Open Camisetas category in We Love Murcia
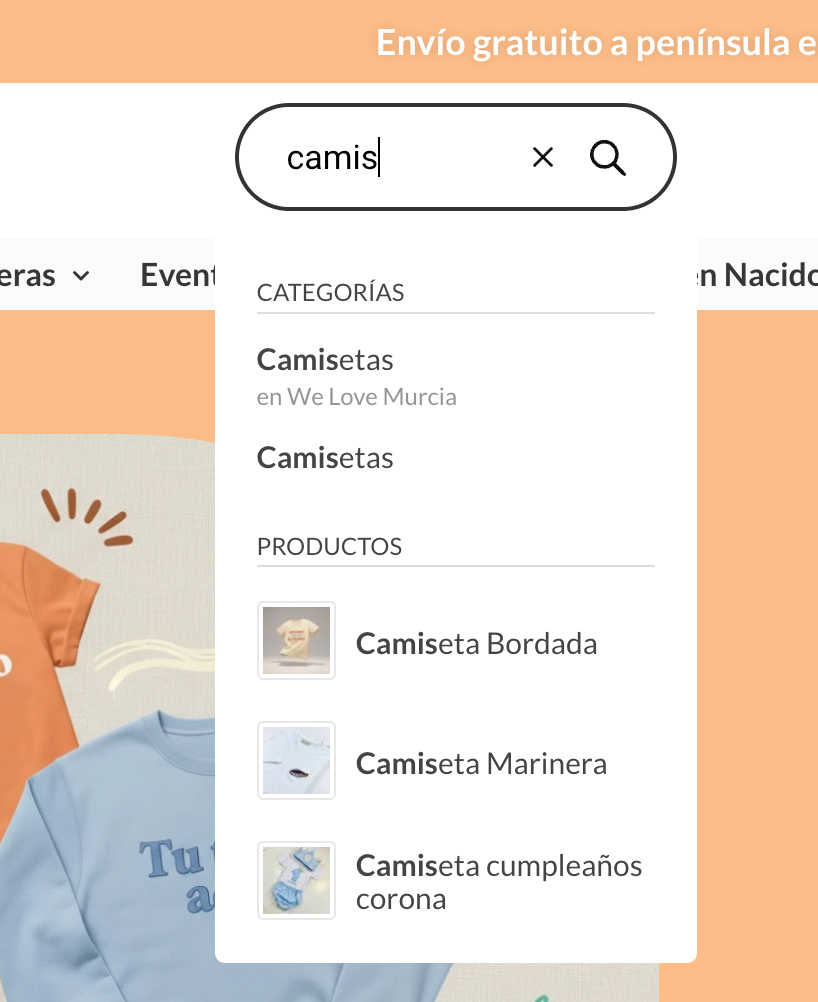This screenshot has width=818, height=1002. [x=357, y=377]
